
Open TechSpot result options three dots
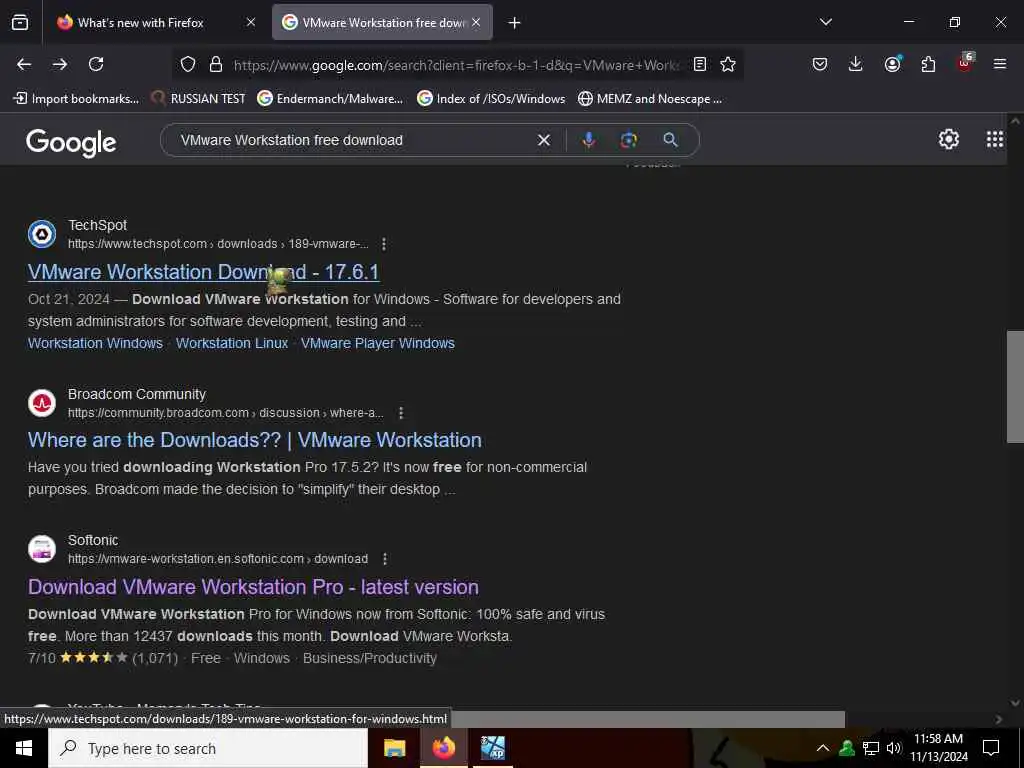click(x=384, y=244)
